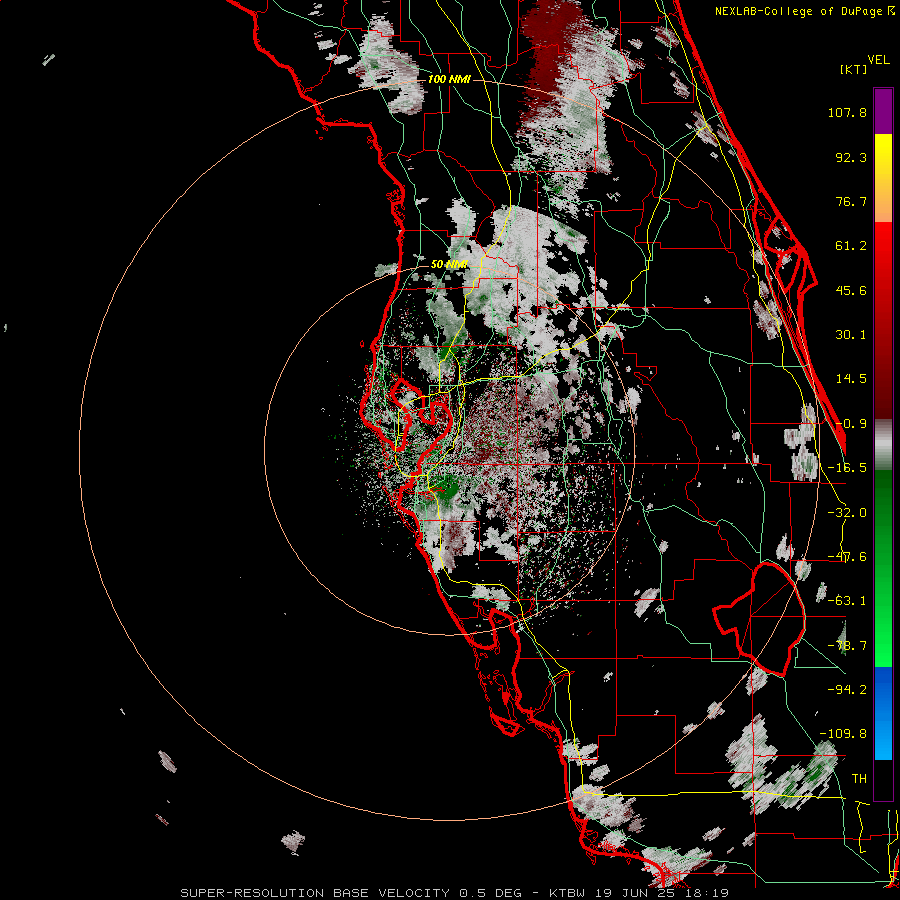Click the [KT] units label
This screenshot has height=900, width=900.
(853, 69)
